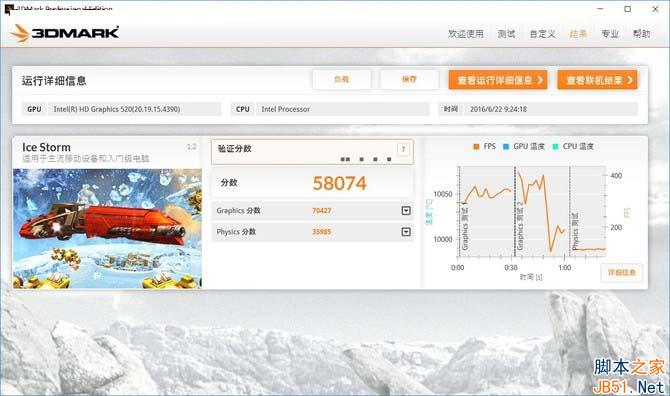The width and height of the screenshot is (670, 396).
Task: Open the 自定义 tab
Action: coord(543,34)
